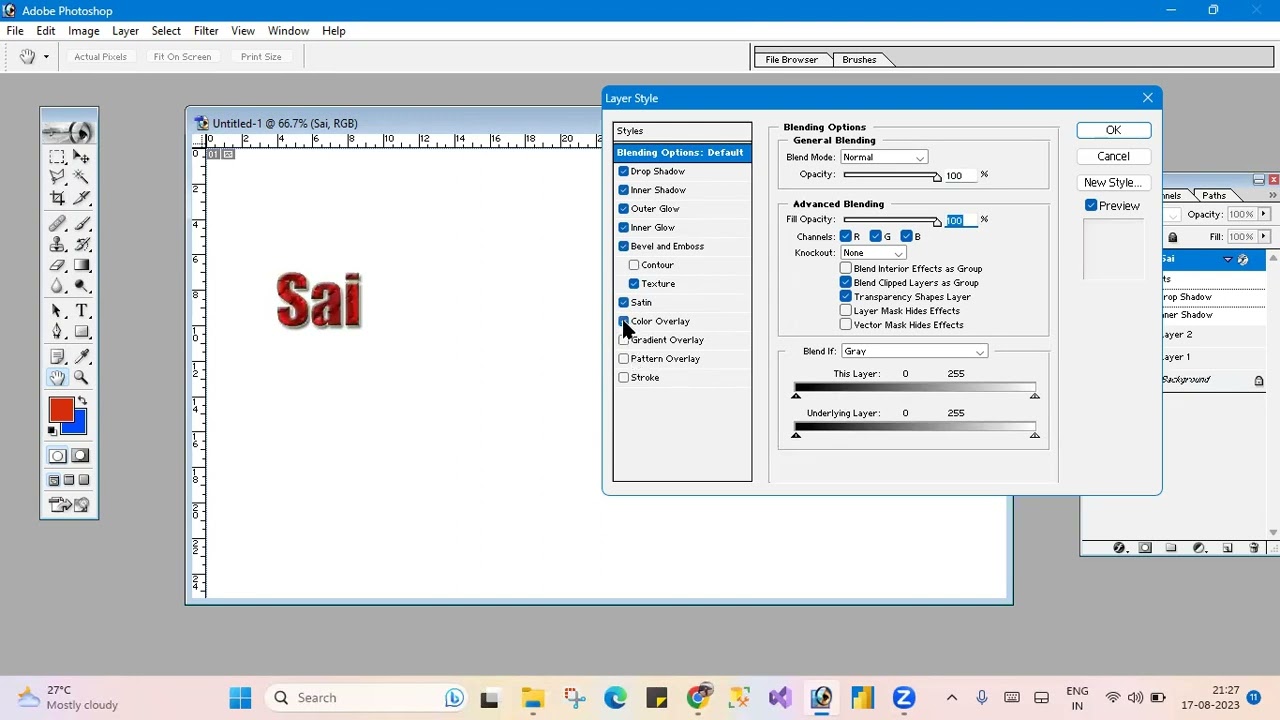Open Hand tool preset picker arrow

click(x=46, y=57)
